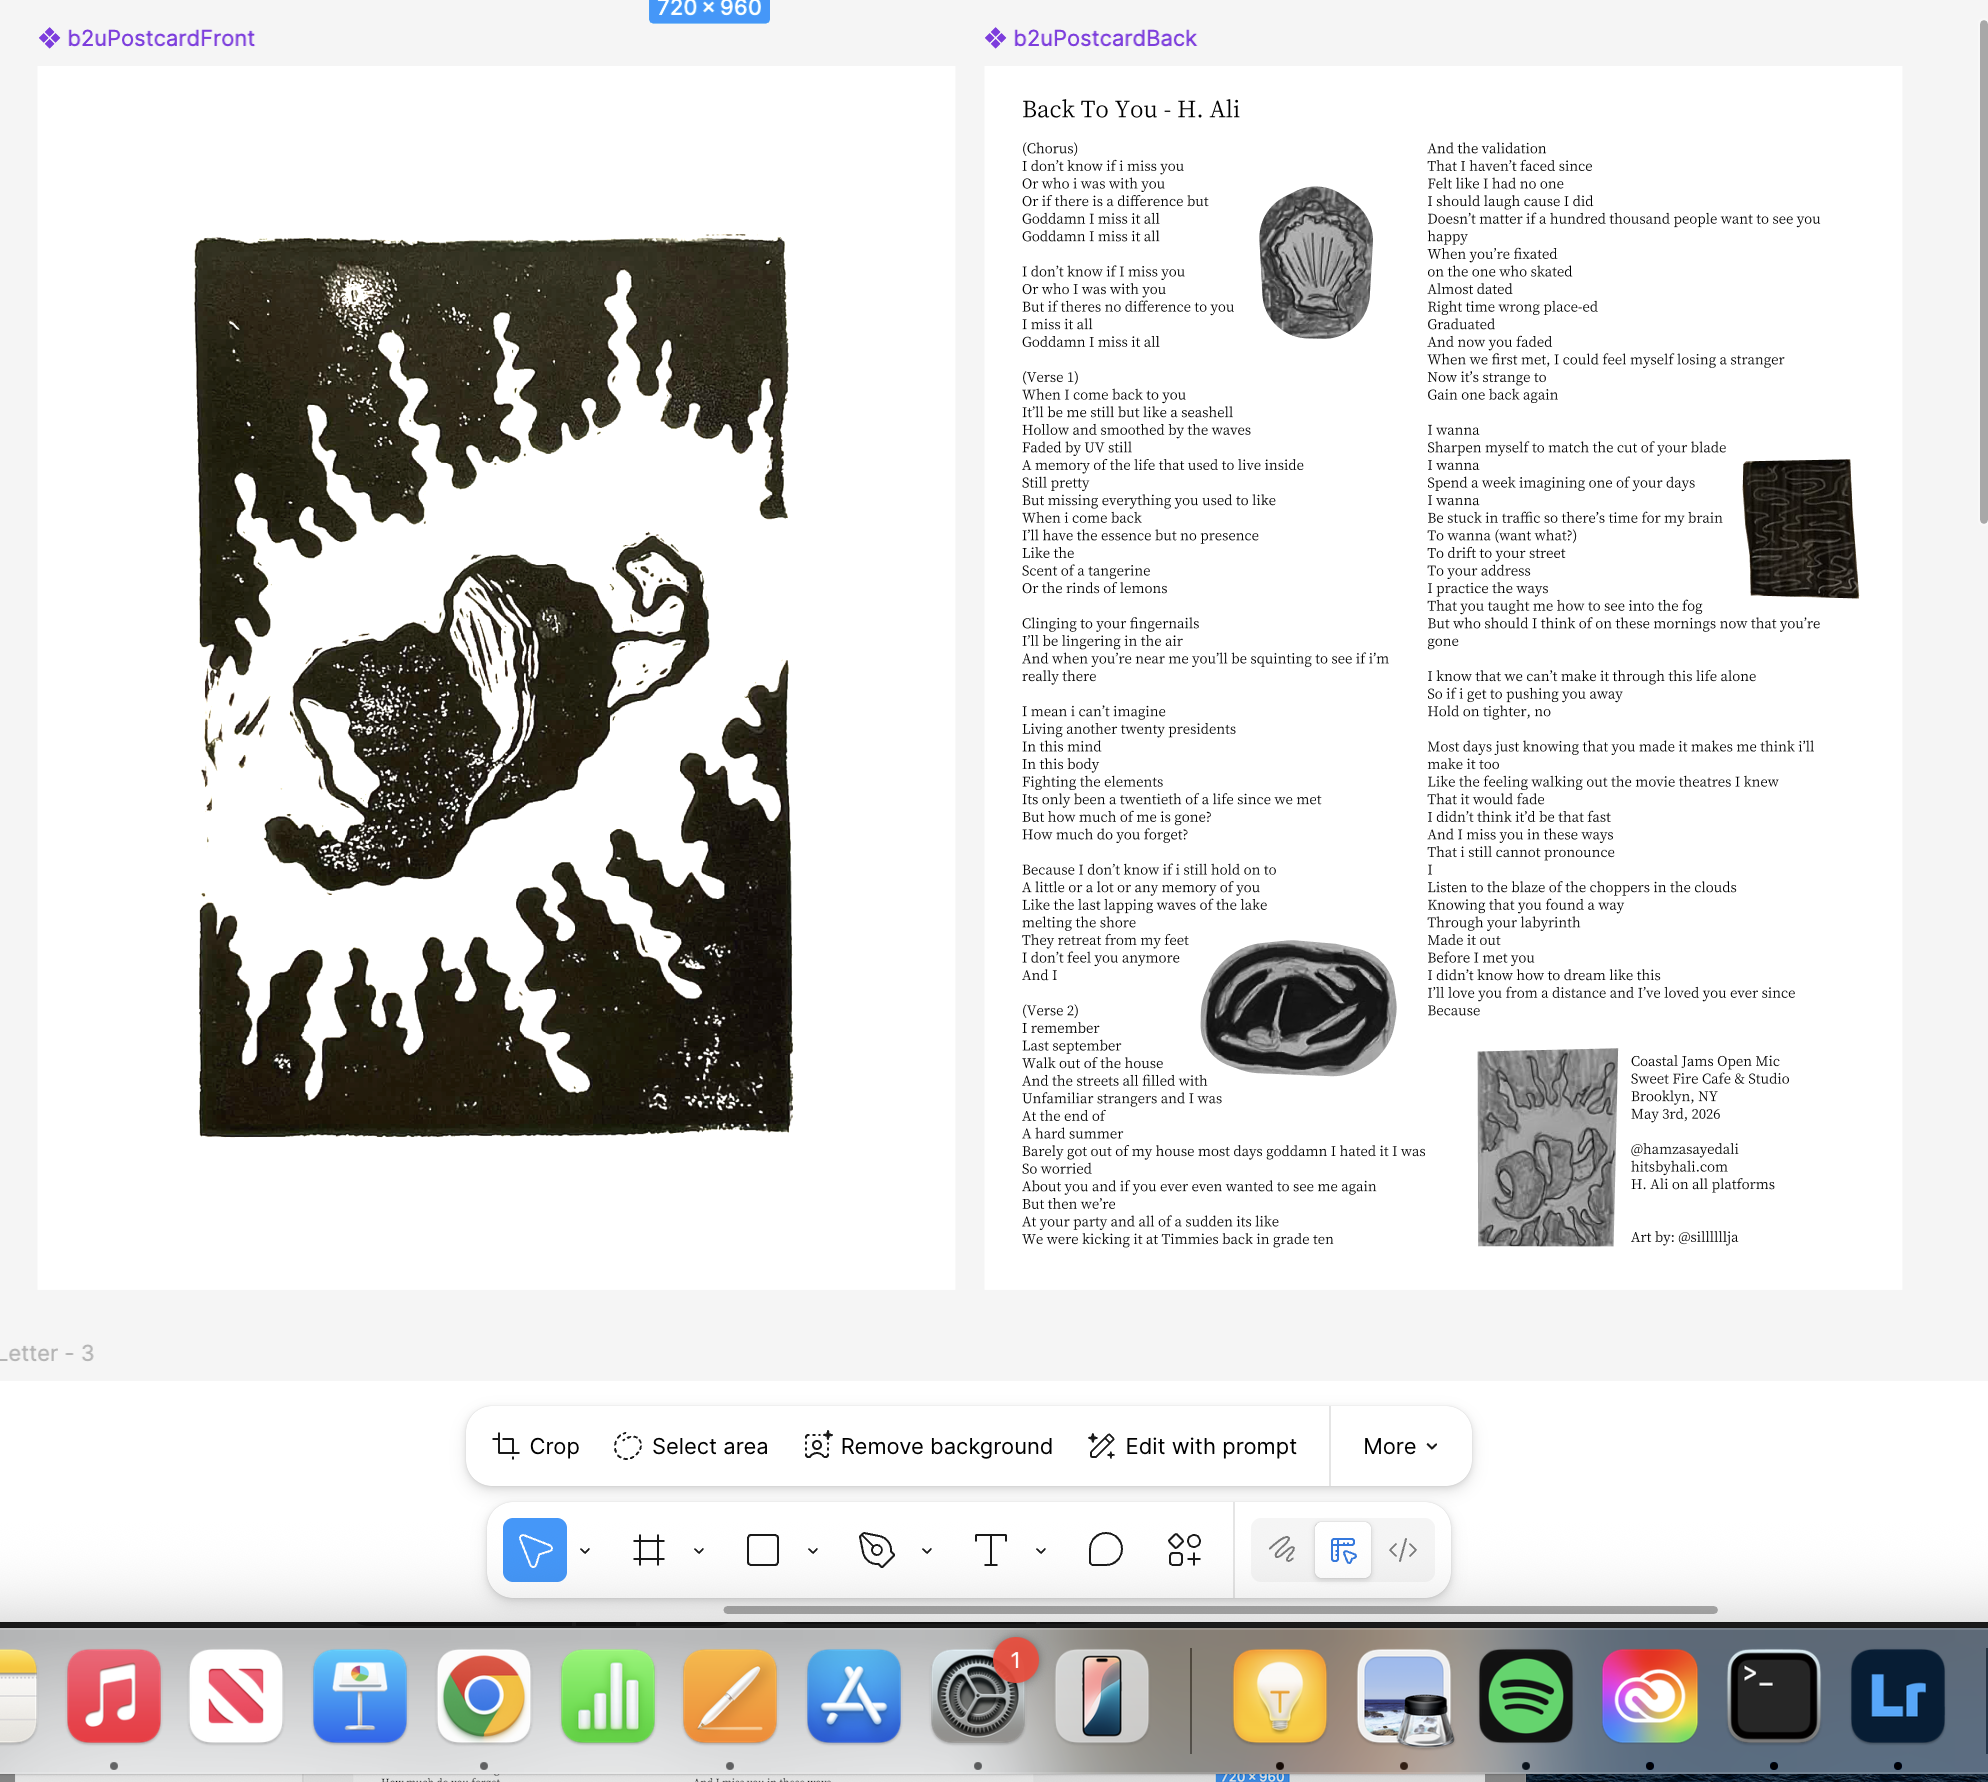The image size is (1988, 1782).
Task: Select the Rectangle shape tool
Action: click(763, 1550)
